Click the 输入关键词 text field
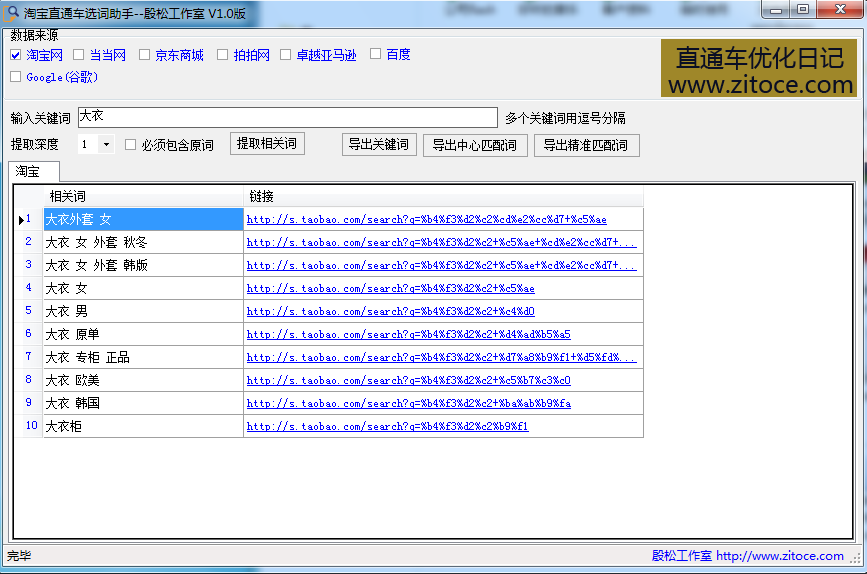Viewport: 867px width, 574px height. click(x=286, y=118)
